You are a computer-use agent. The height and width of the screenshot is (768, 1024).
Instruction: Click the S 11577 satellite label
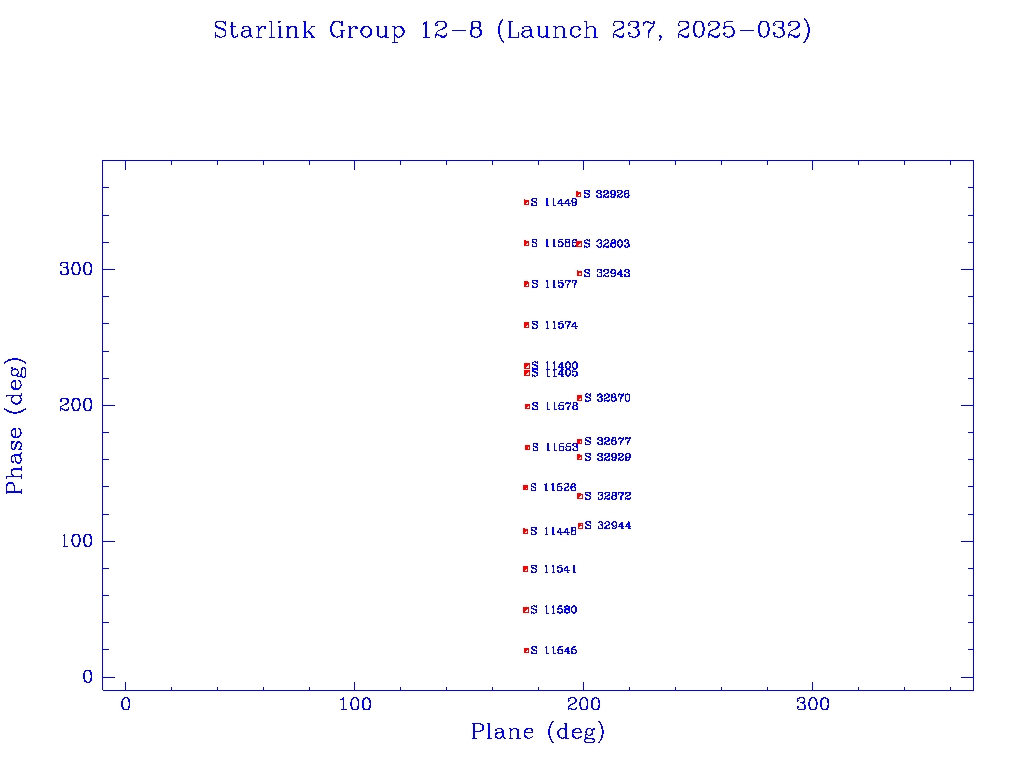[x=554, y=284]
